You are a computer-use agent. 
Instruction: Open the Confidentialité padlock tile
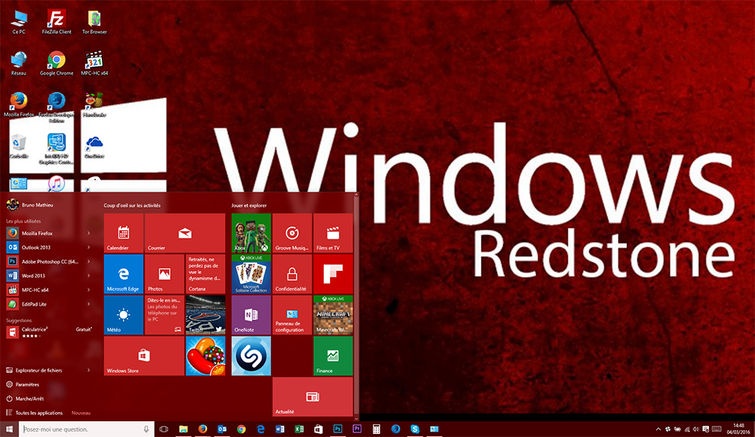point(292,274)
